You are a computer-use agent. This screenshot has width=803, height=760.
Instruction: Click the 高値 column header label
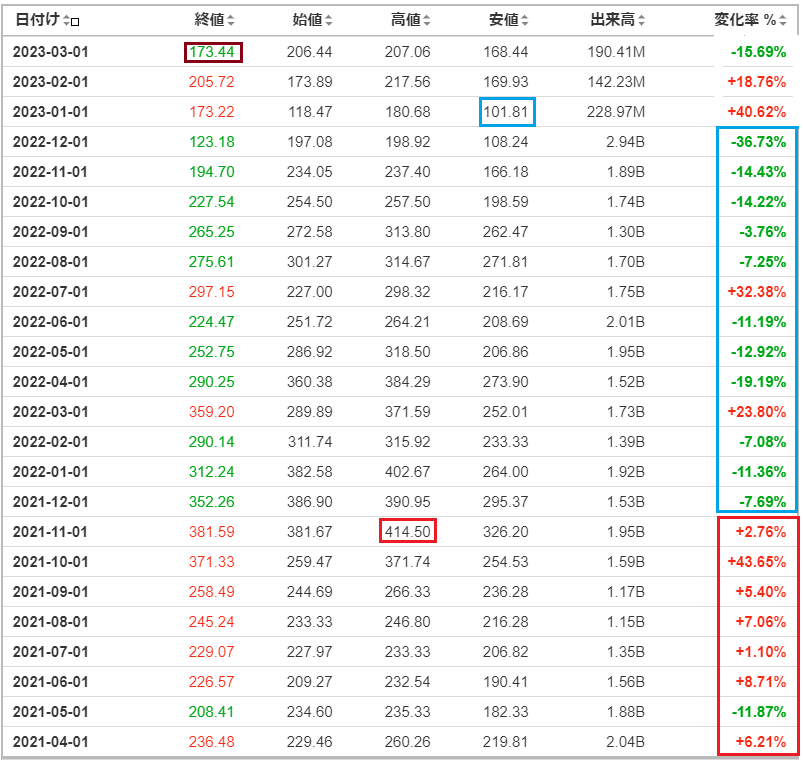[406, 20]
